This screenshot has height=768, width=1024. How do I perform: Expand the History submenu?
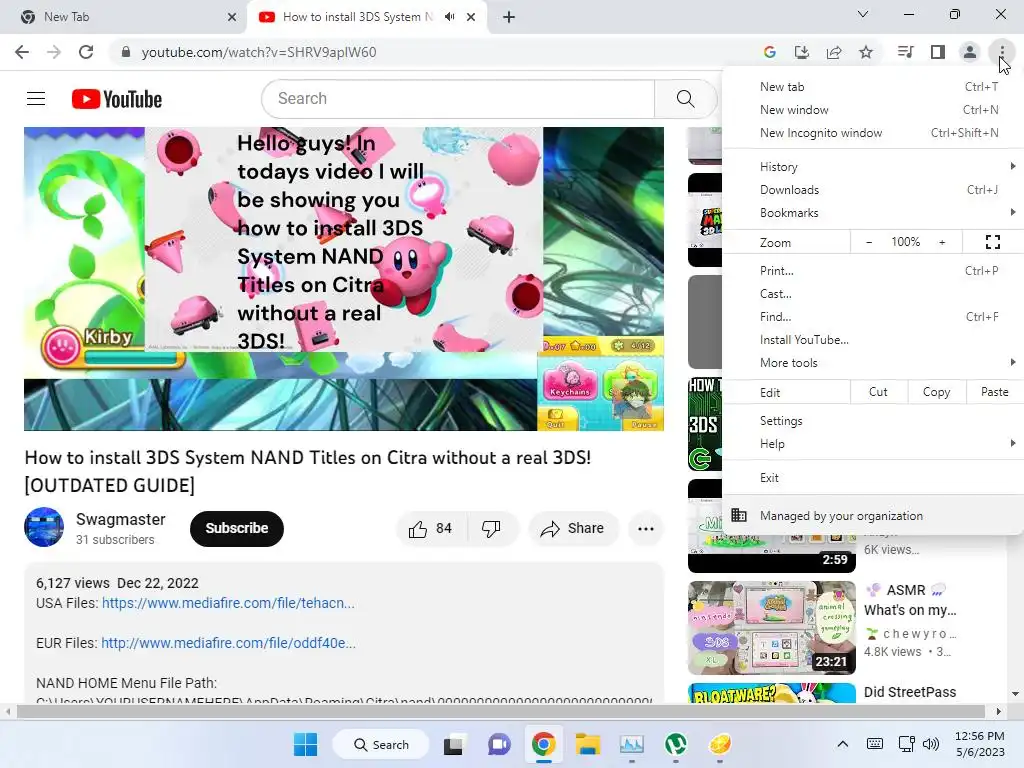point(873,167)
